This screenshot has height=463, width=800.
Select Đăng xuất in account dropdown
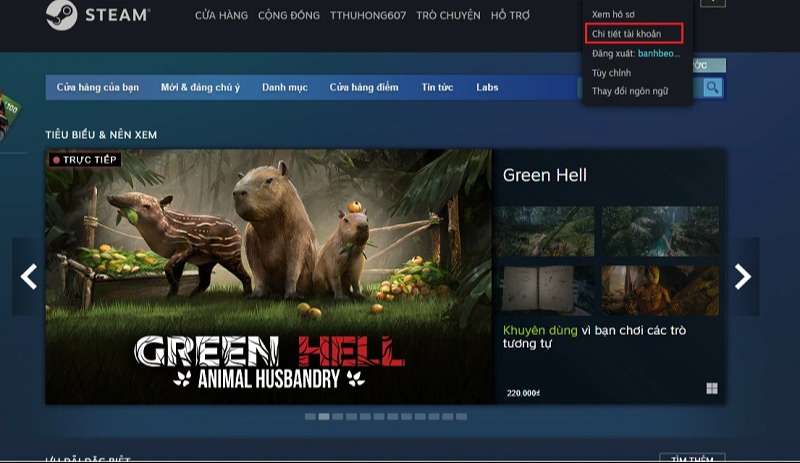point(636,53)
